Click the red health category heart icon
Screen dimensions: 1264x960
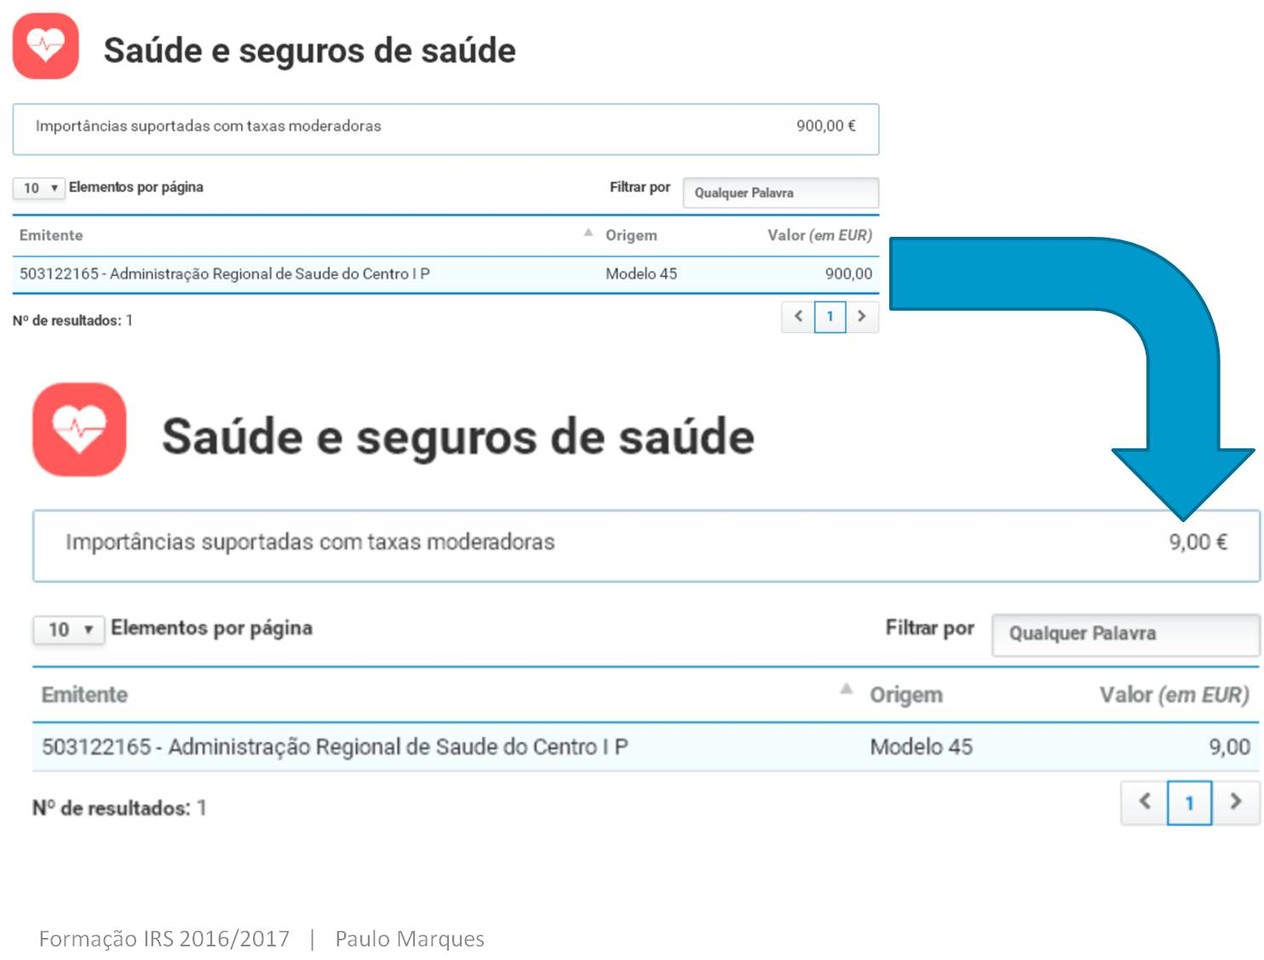click(x=44, y=44)
